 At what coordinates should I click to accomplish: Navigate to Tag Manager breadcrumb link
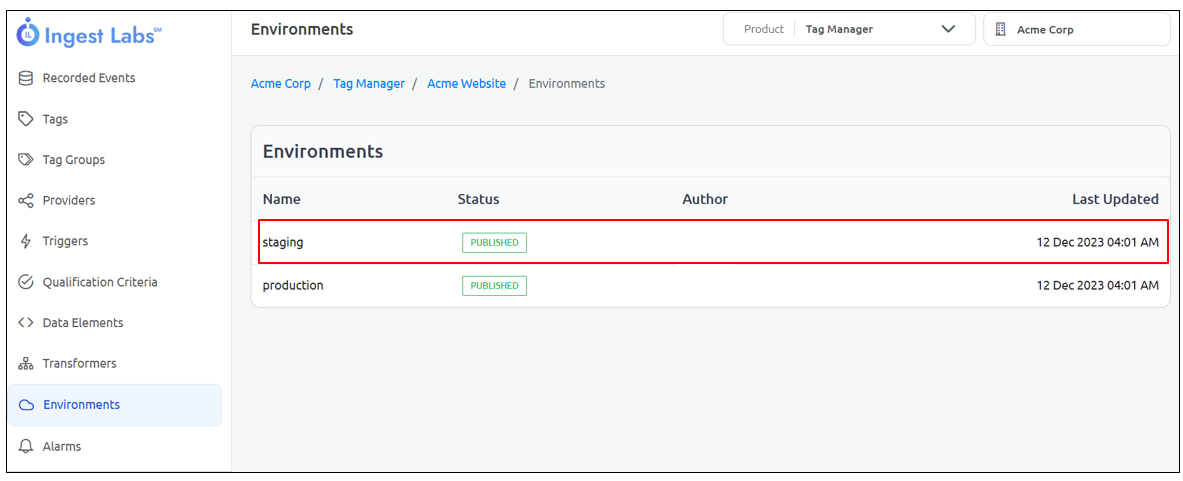[x=368, y=84]
